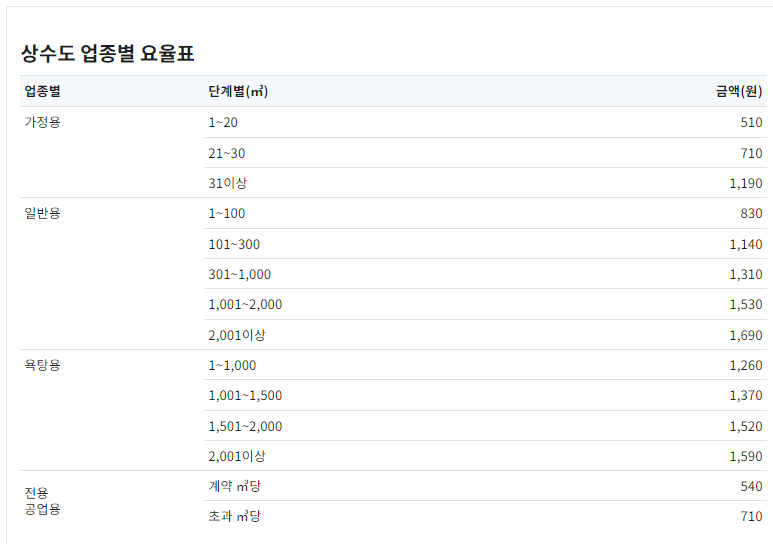Click the amount '830'
Screen dimensions: 773x544
[751, 214]
